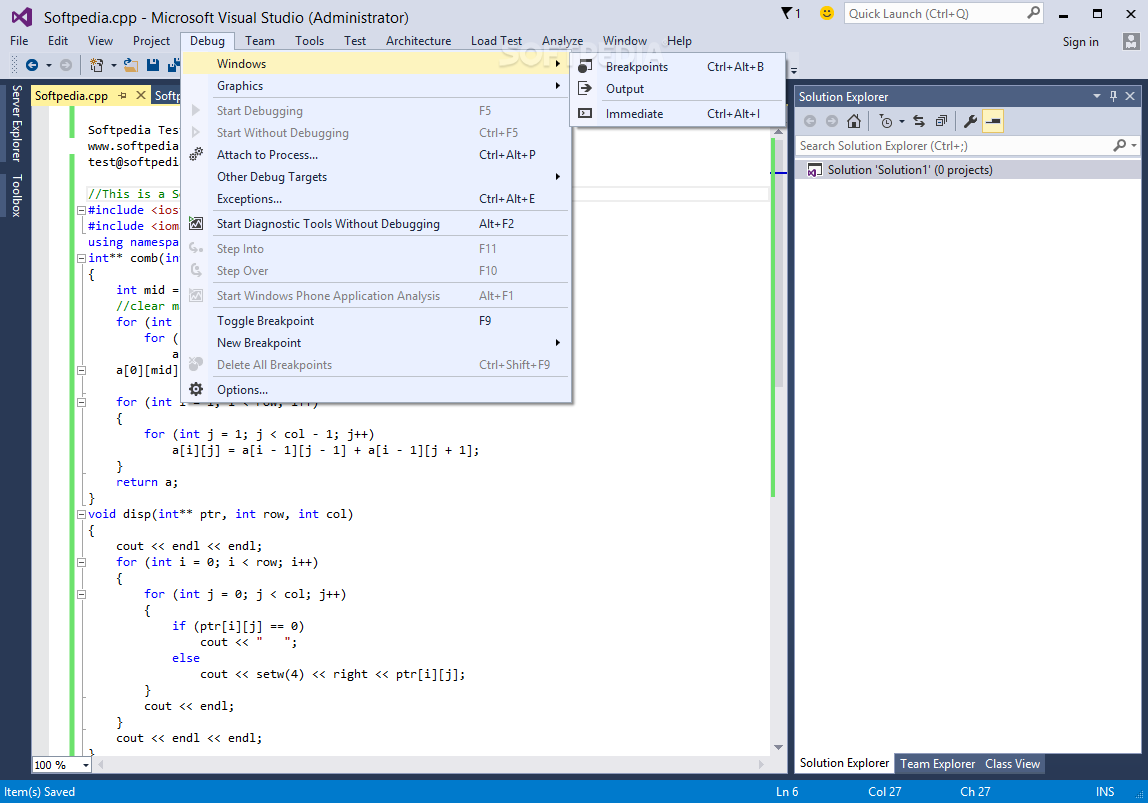Close the Solution Explorer panel
The height and width of the screenshot is (803, 1148).
[x=1130, y=96]
